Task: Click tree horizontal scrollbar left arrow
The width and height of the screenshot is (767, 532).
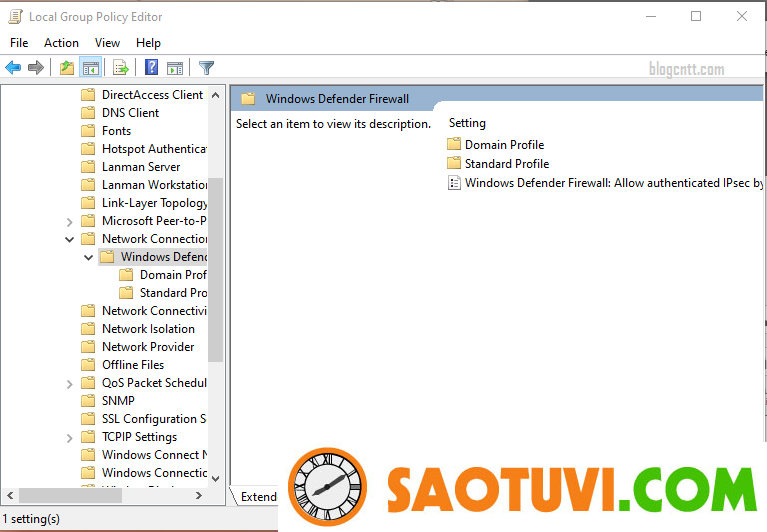Action: (10, 495)
